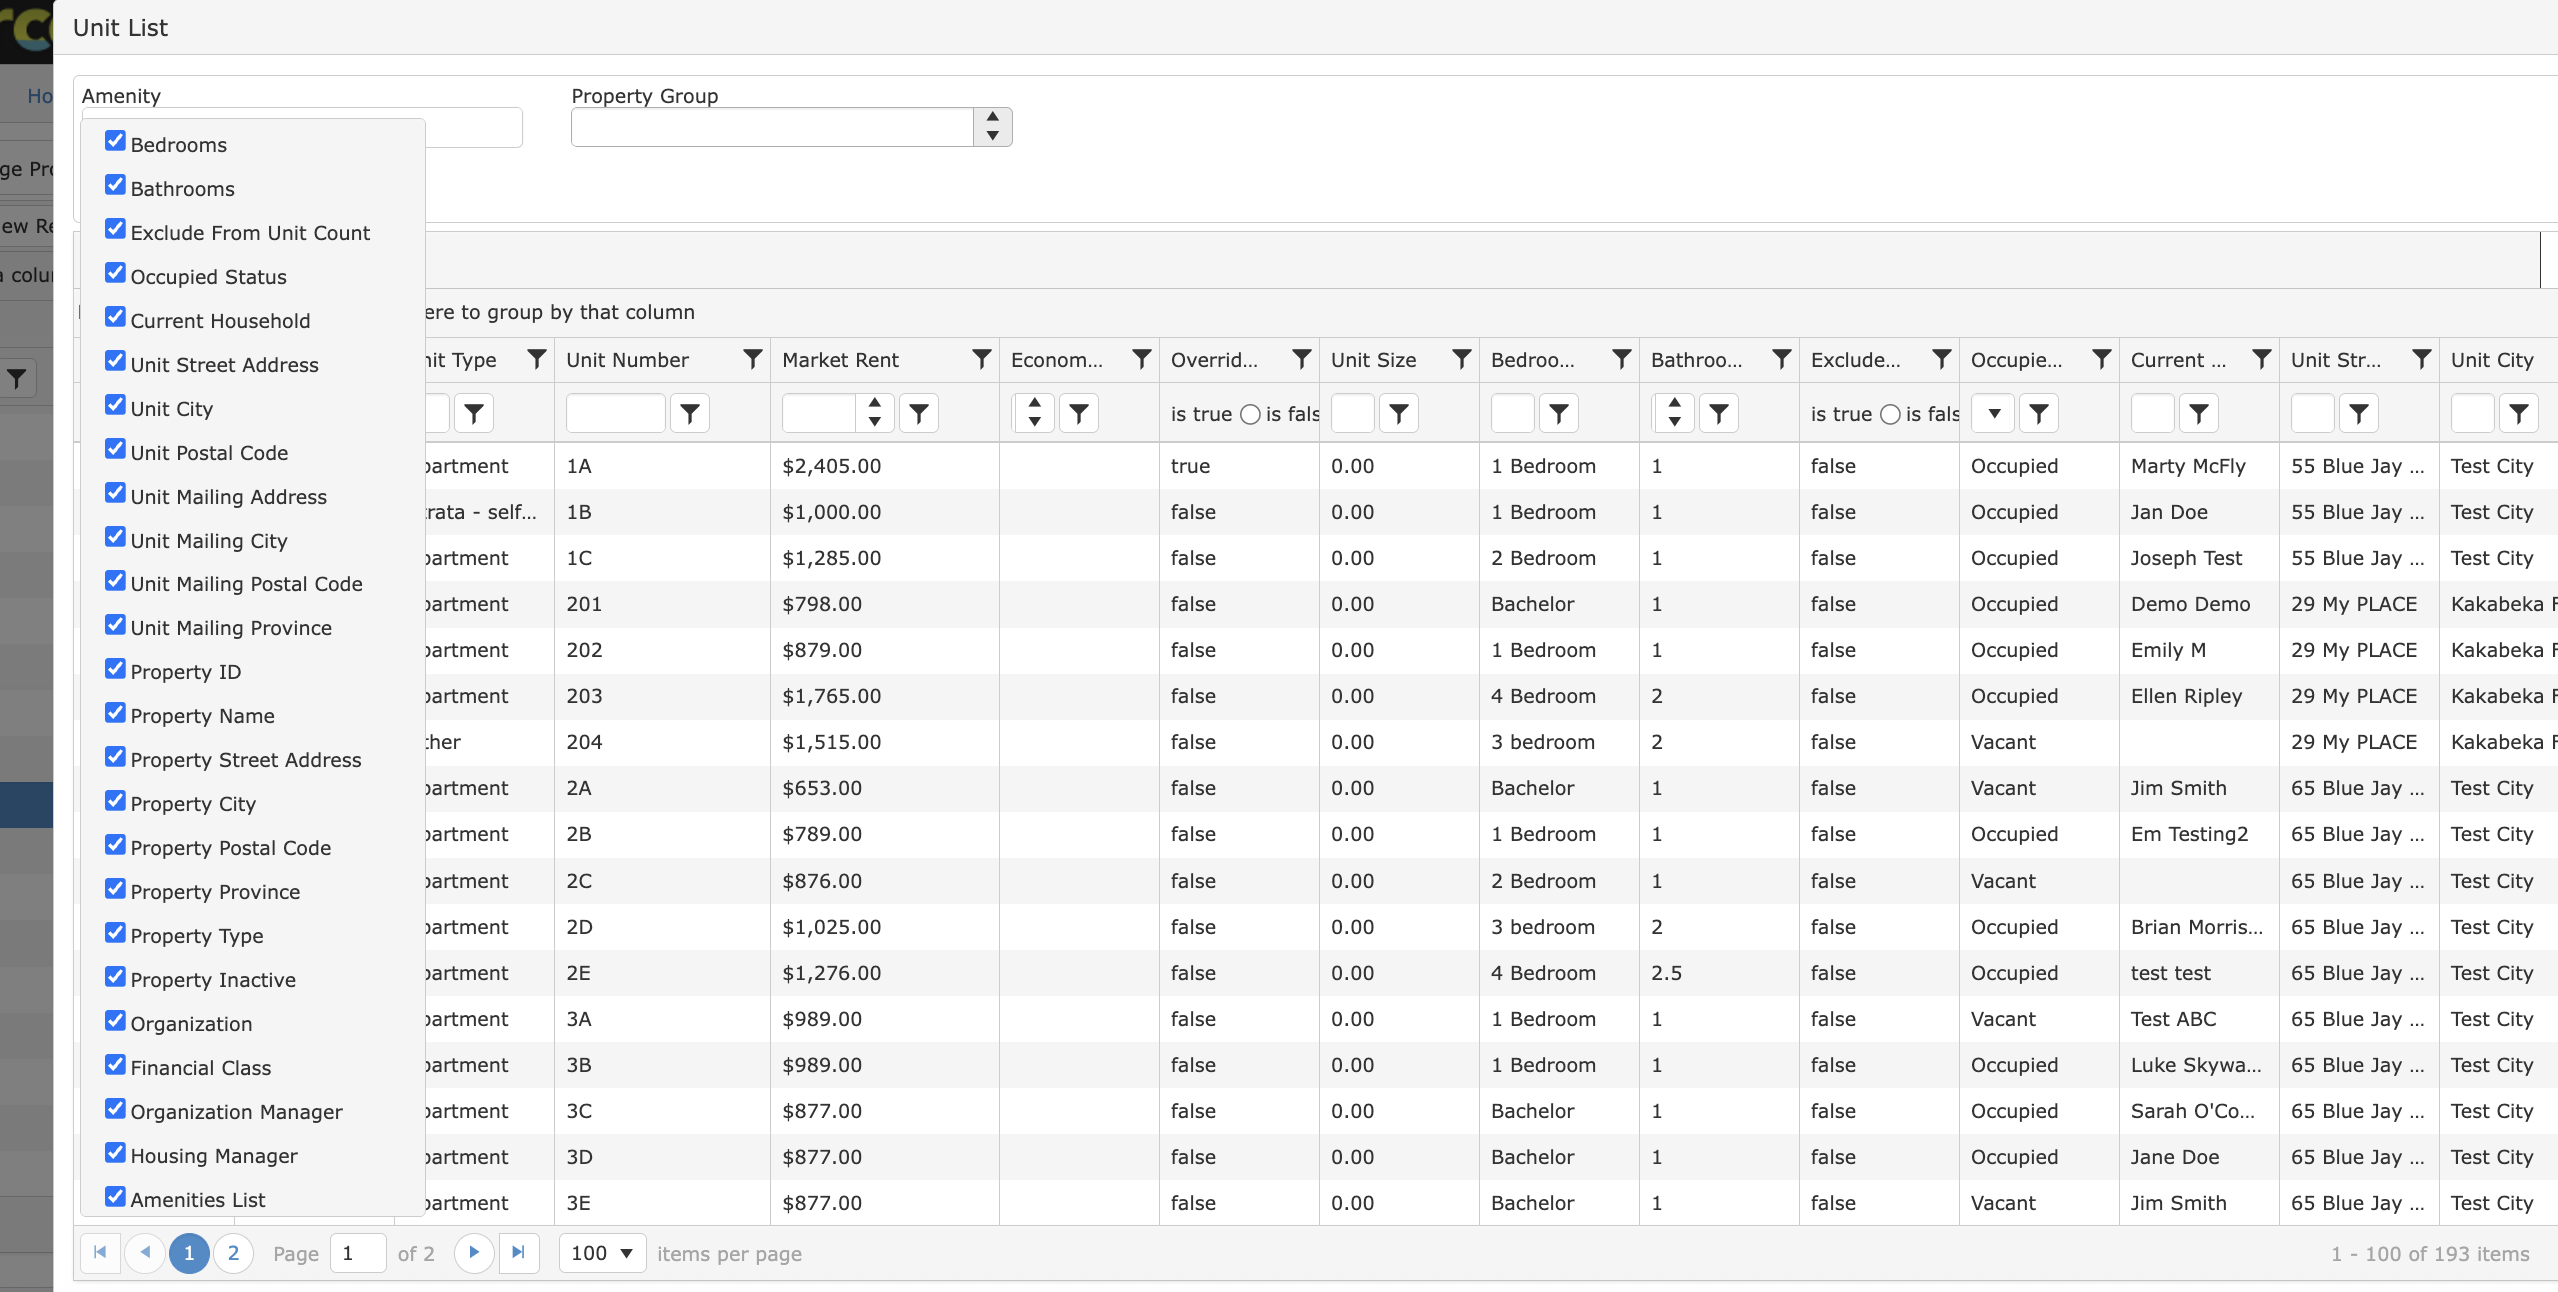Screen dimensions: 2558x1292
Task: Sort by the Unit Number column header
Action: pos(627,360)
